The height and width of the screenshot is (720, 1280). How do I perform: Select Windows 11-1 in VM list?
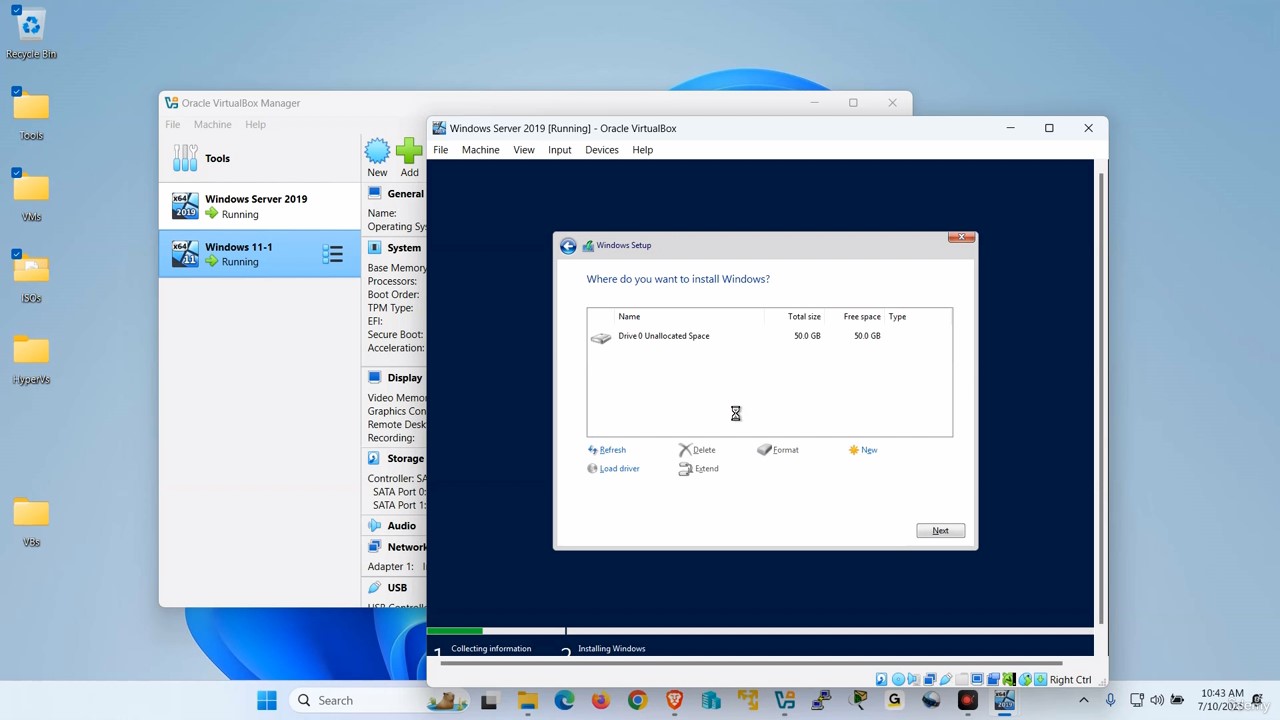pos(259,254)
